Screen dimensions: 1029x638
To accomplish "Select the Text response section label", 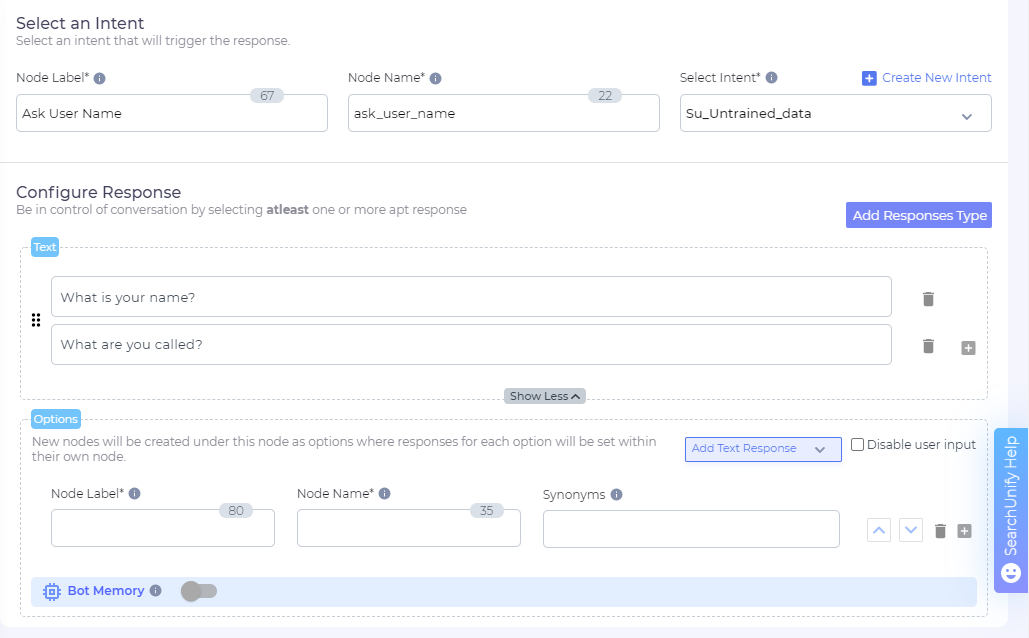I will pyautogui.click(x=44, y=246).
